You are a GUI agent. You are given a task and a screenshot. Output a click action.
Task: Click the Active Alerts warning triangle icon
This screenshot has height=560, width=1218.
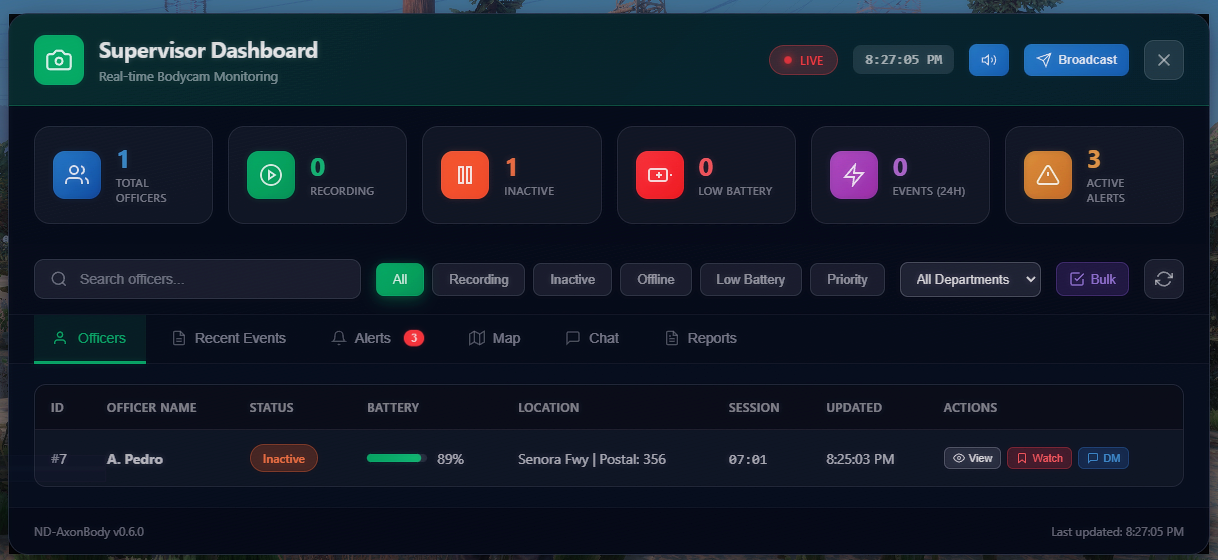pyautogui.click(x=1047, y=175)
